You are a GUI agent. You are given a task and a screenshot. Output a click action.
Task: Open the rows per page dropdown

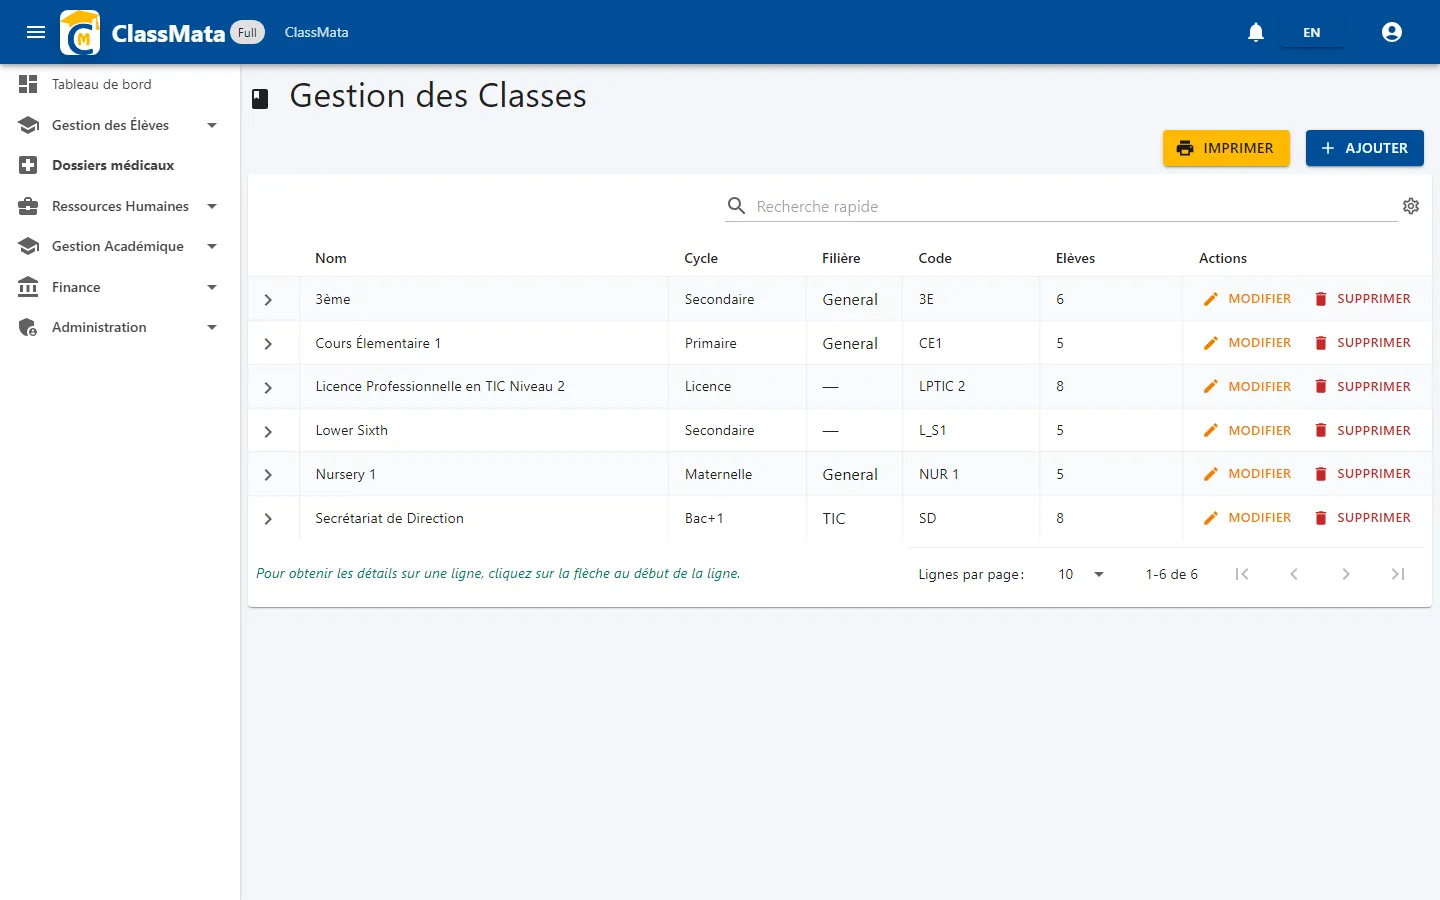point(1081,574)
